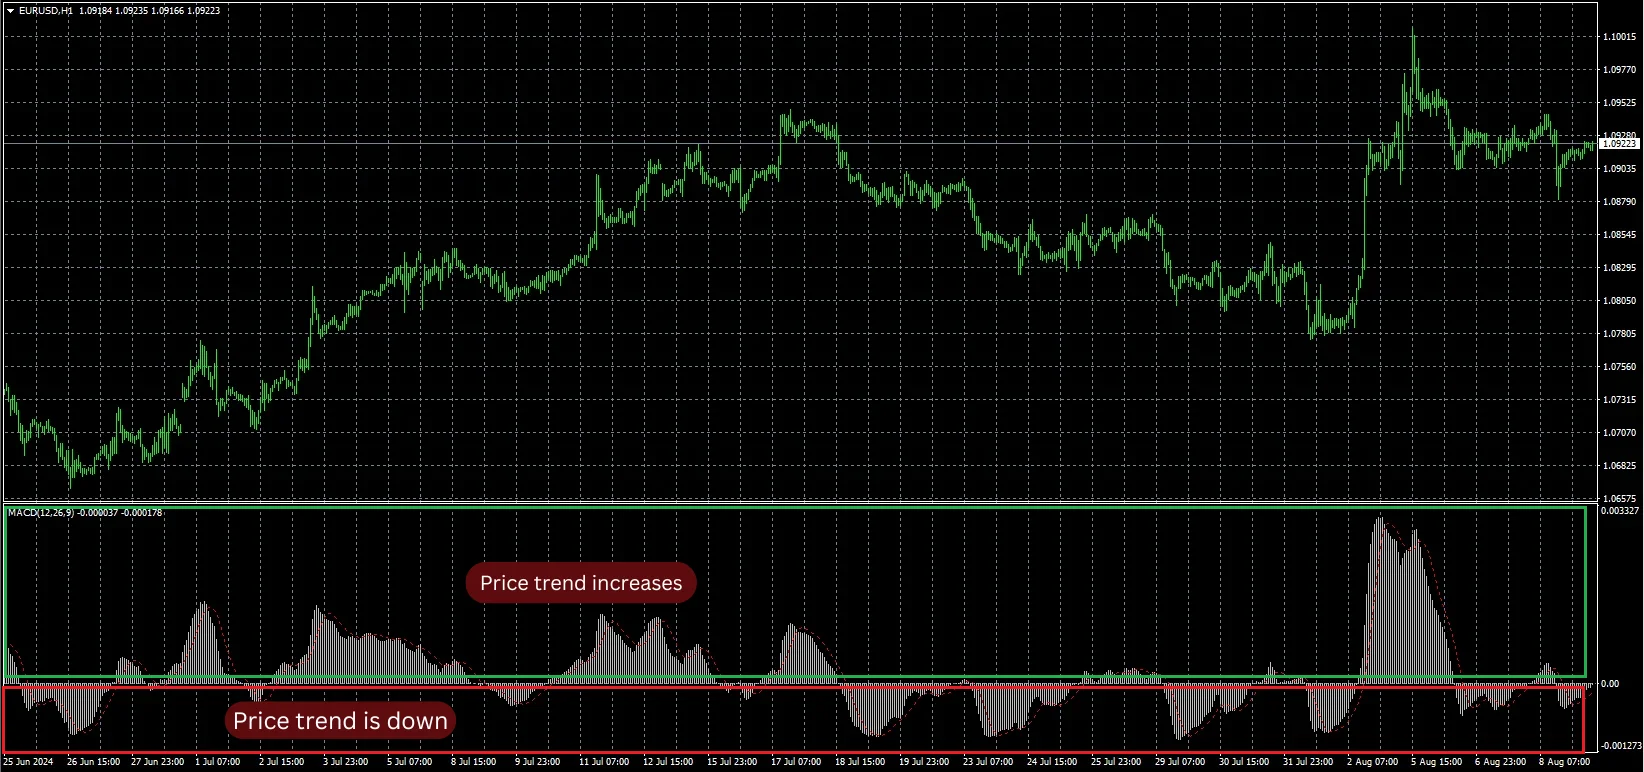Viewport: 1644px width, 772px height.
Task: Click the 27 Jun 23:00 time label
Action: tap(157, 762)
